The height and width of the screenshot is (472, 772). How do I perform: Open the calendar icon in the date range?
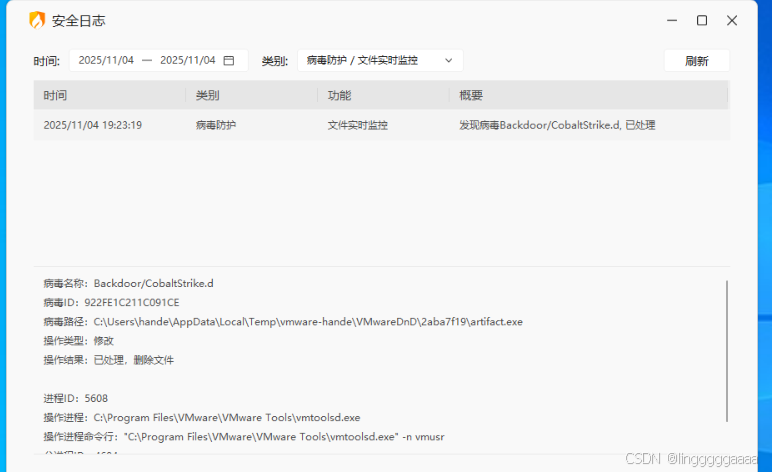(x=229, y=61)
